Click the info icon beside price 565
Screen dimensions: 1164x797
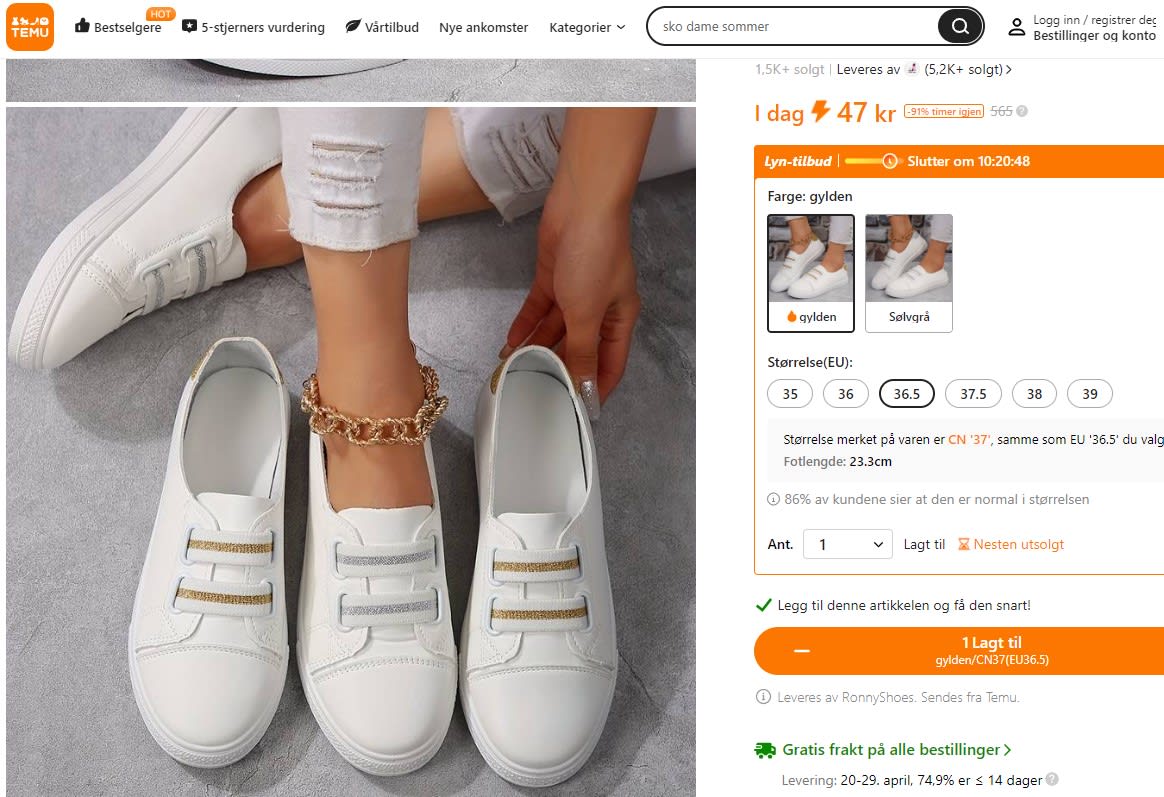click(x=1022, y=112)
